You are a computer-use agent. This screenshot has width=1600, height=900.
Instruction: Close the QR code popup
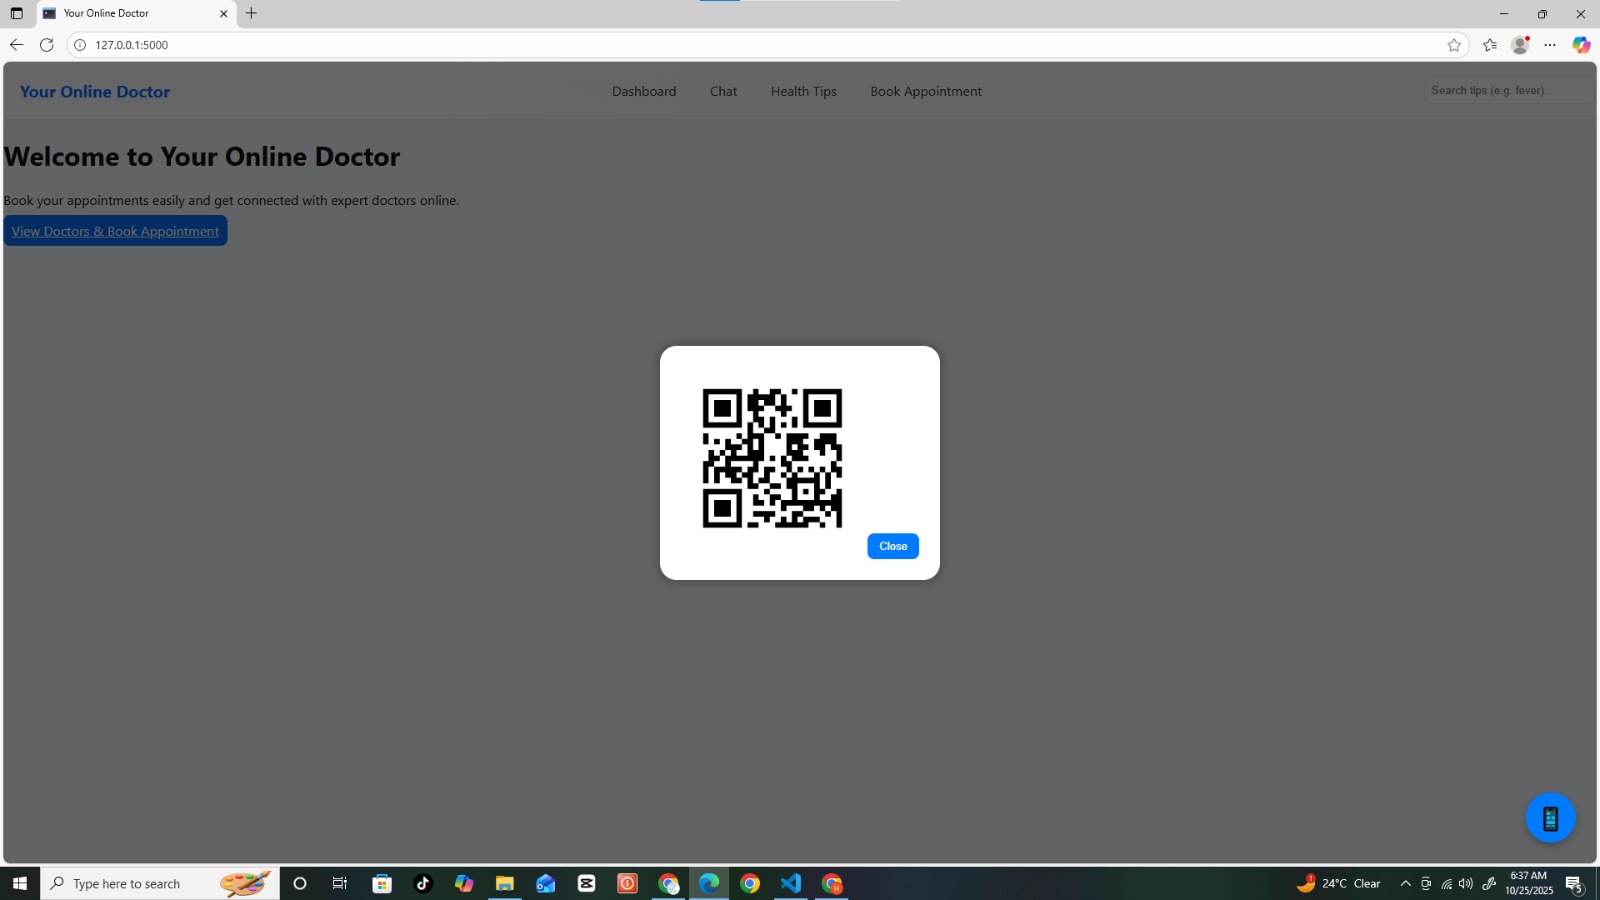click(892, 546)
